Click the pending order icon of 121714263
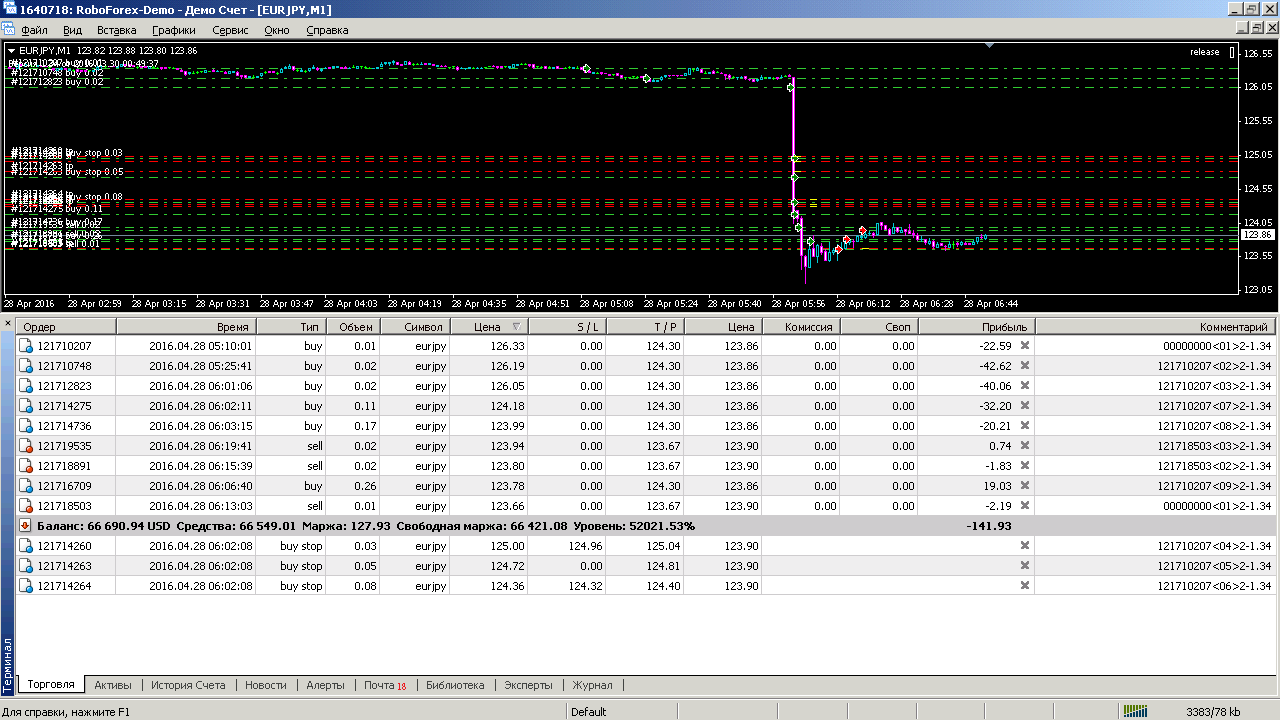The height and width of the screenshot is (720, 1280). [26, 566]
